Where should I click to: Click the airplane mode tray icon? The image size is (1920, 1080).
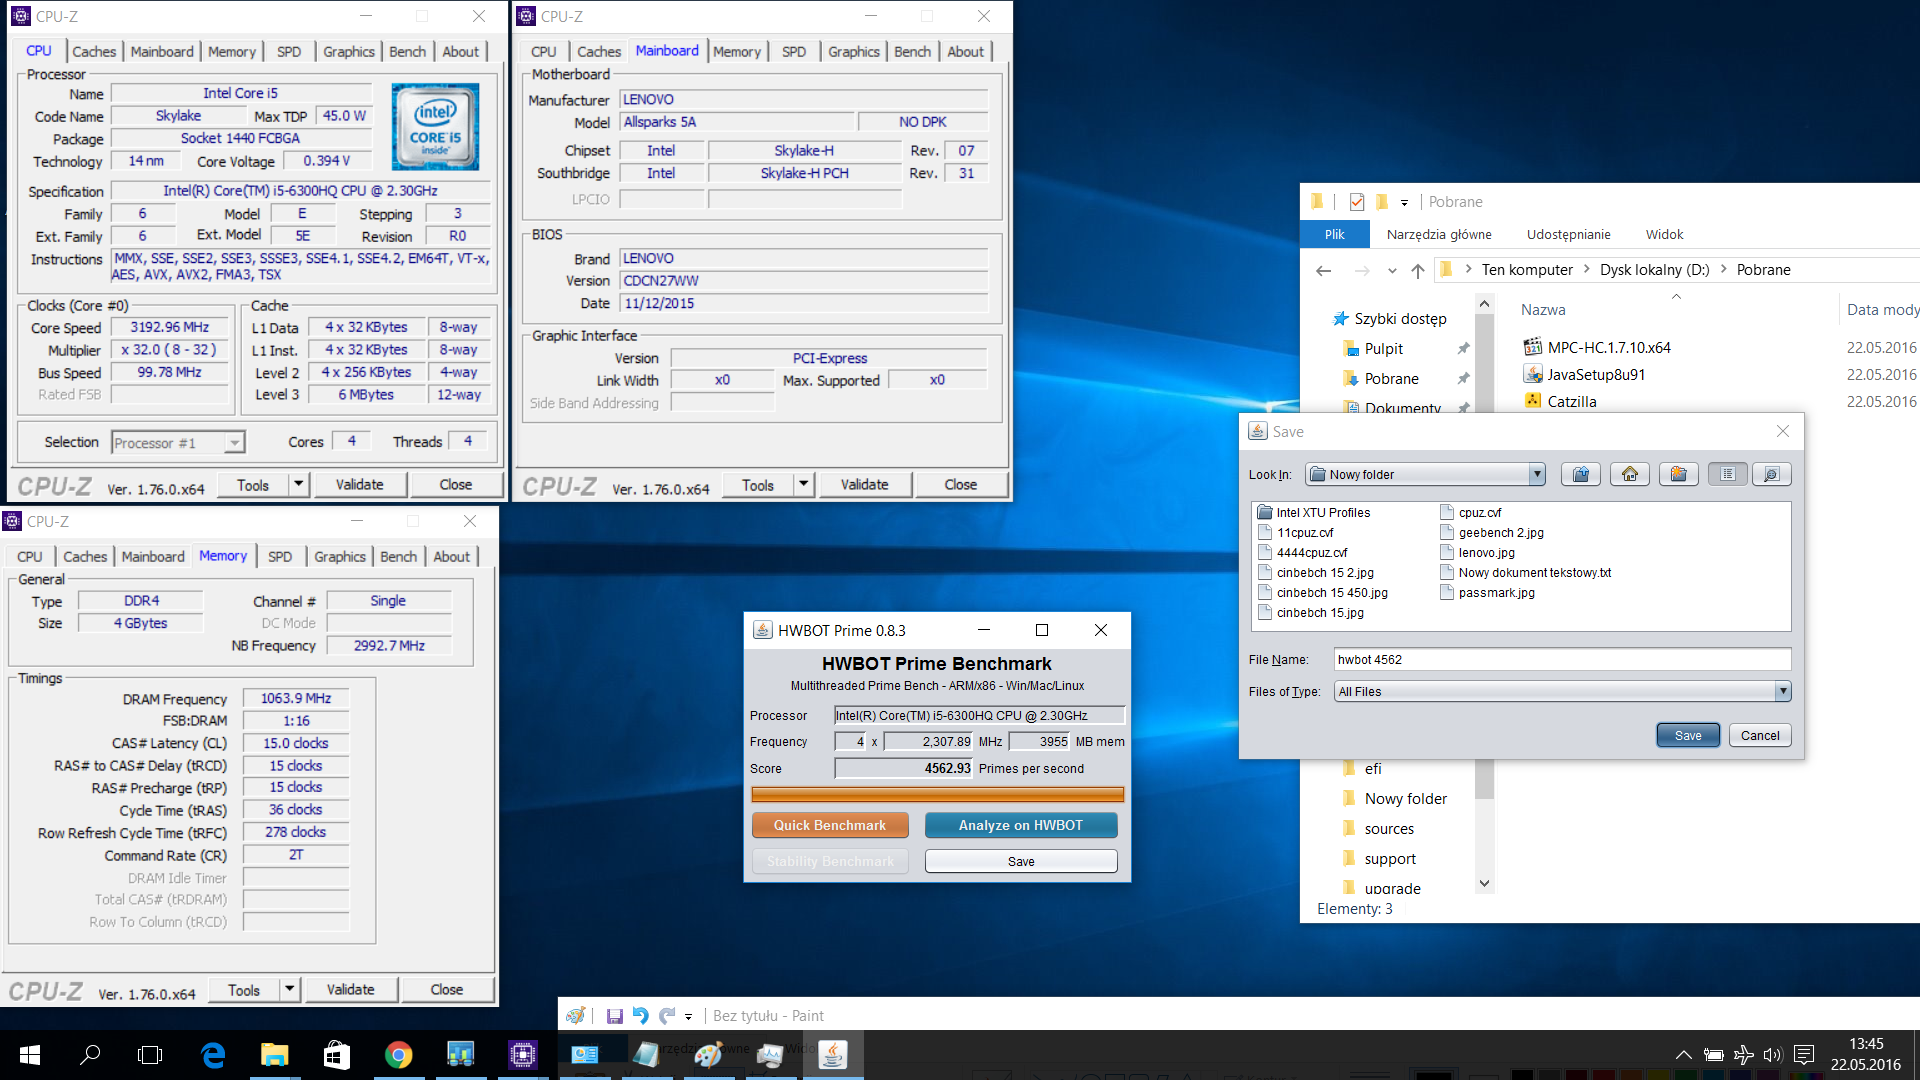click(1743, 1055)
